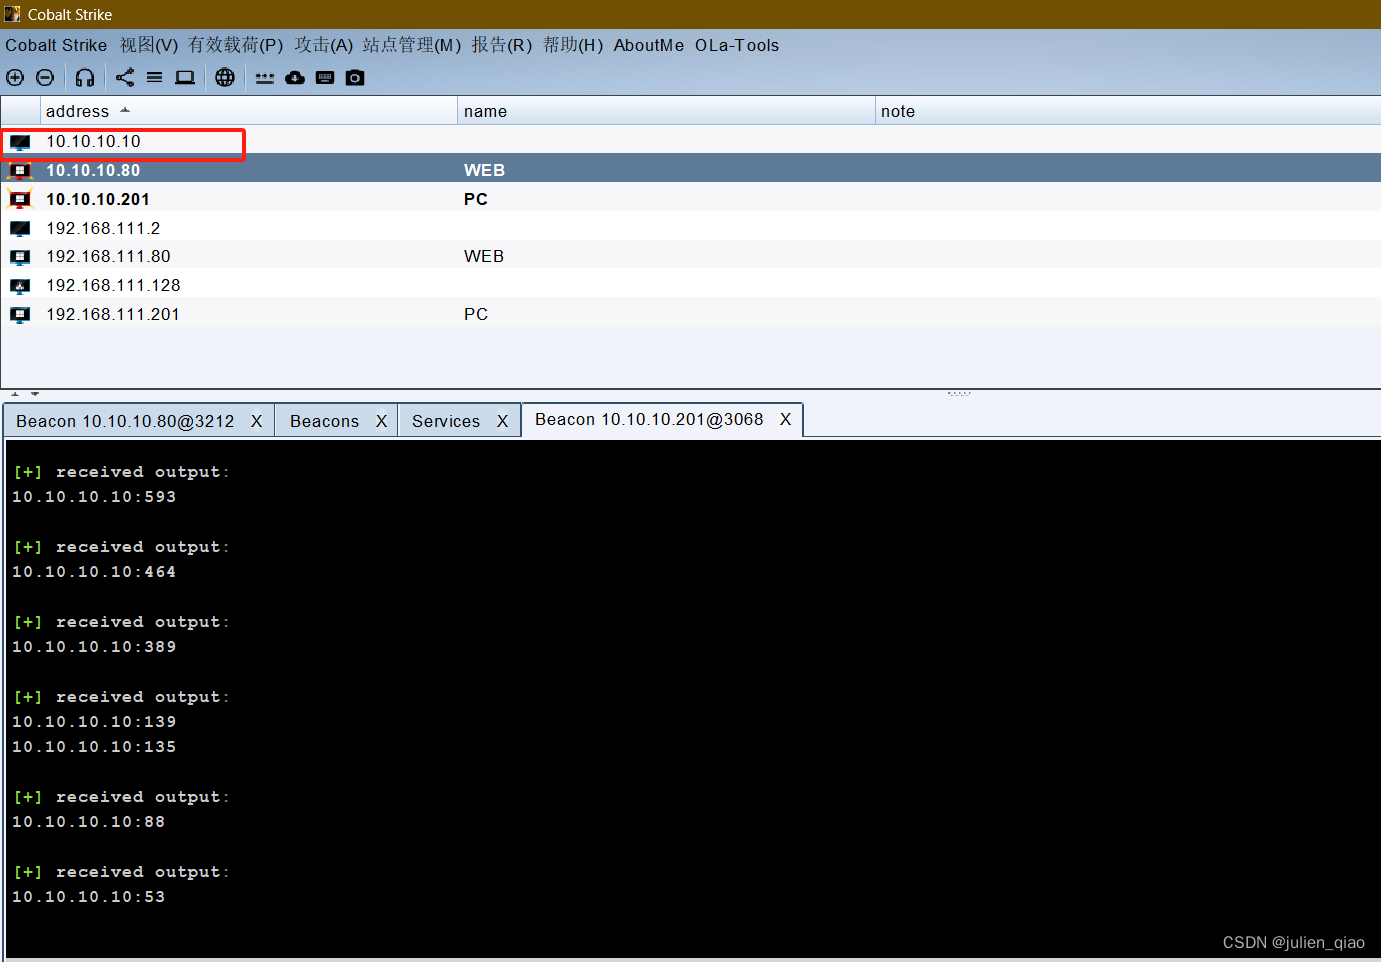The height and width of the screenshot is (962, 1381).
Task: Click the 10.10.10.10:88 output line
Action: (89, 822)
